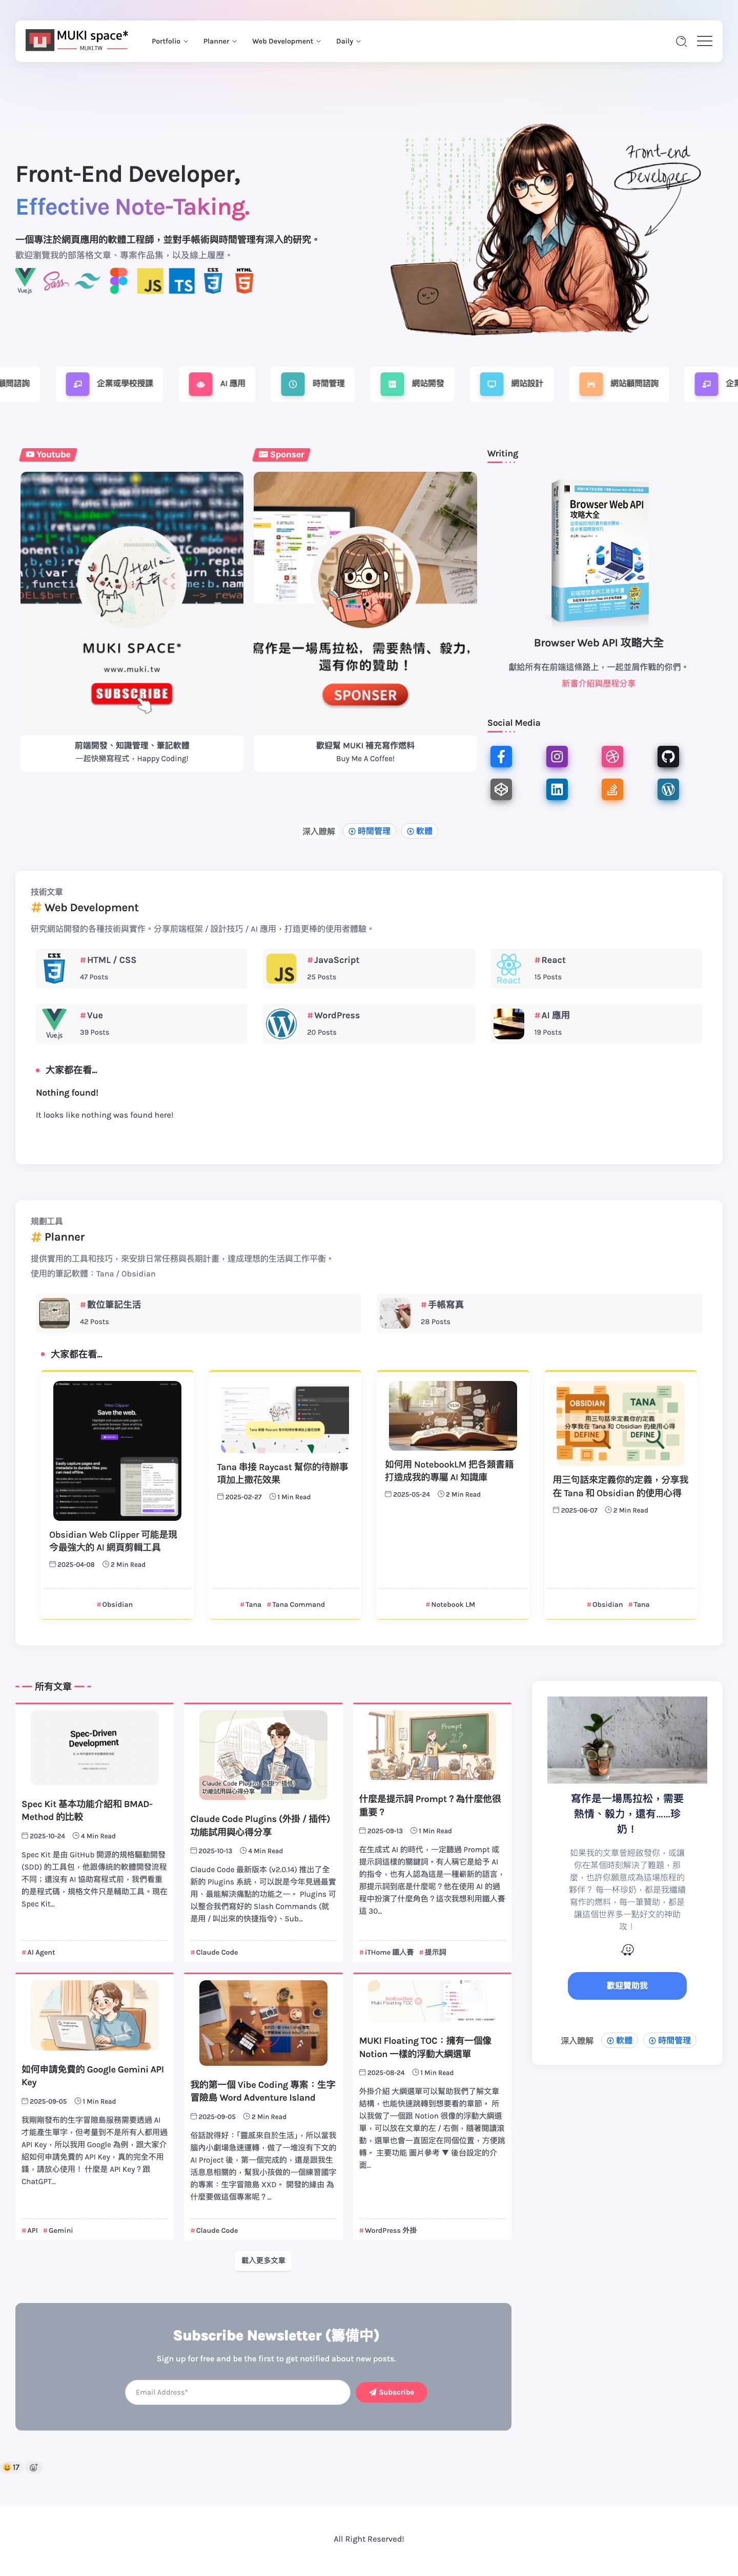Image resolution: width=738 pixels, height=2576 pixels.
Task: Click the yellow JS icon in hero
Action: pos(150,282)
